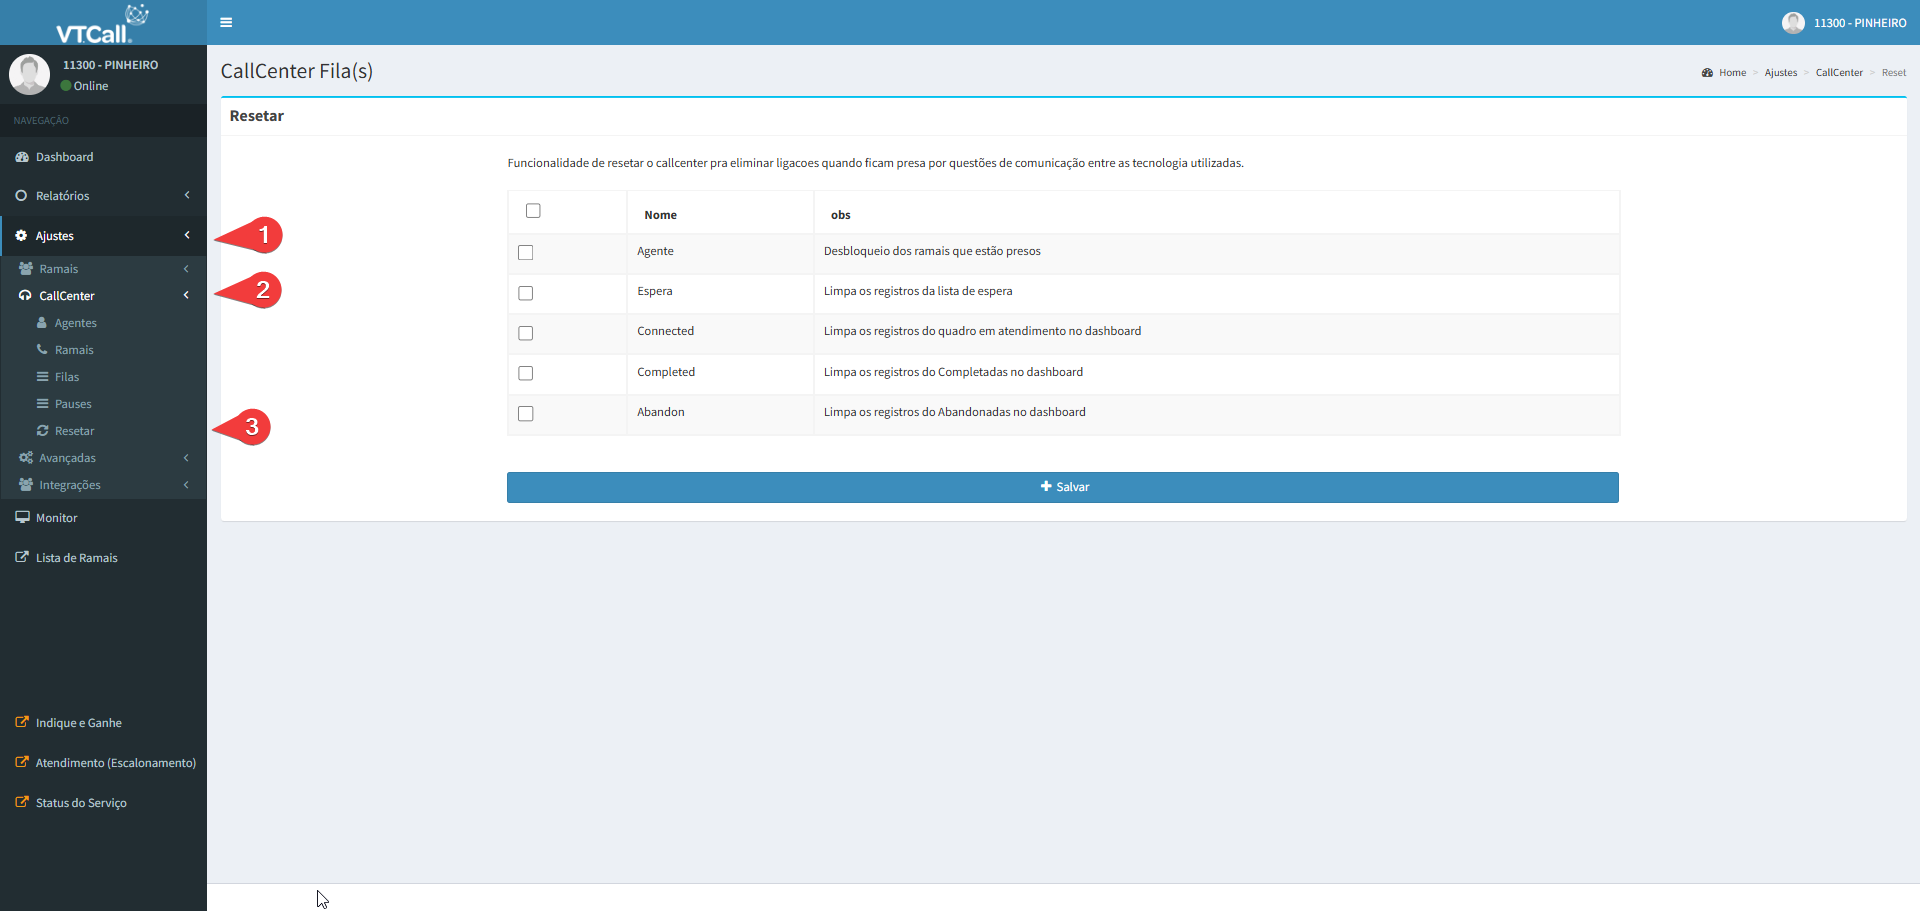Click the user avatar in top-right header
Screen dimensions: 1920x911
pos(1793,23)
